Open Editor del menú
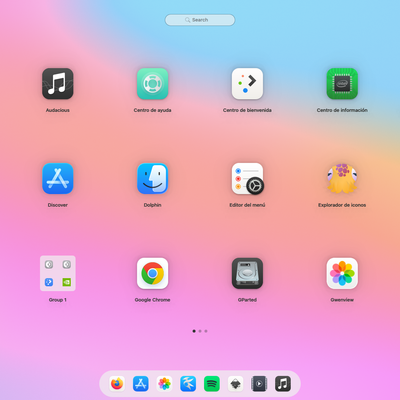Viewport: 400px width, 400px height. coord(247,178)
